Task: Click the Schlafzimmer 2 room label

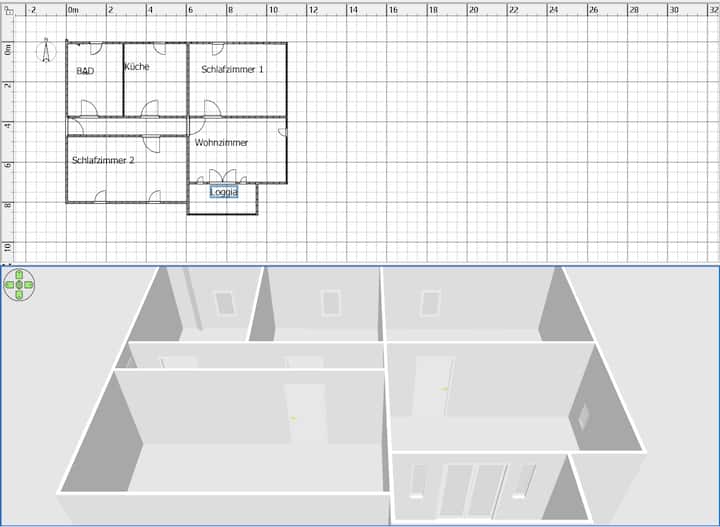Action: coord(102,160)
